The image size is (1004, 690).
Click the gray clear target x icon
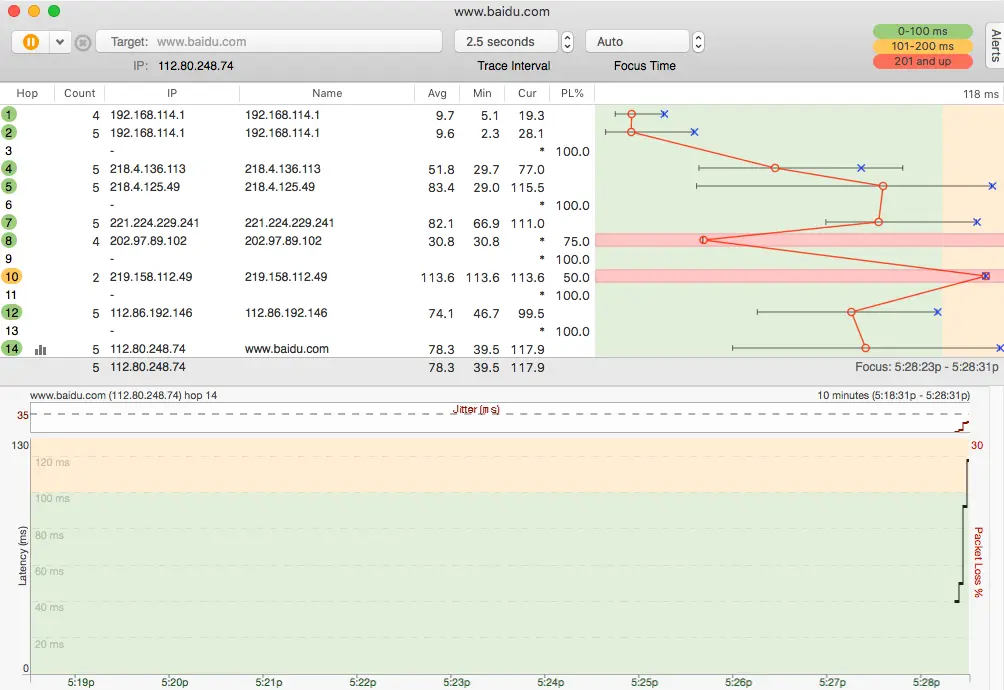pyautogui.click(x=83, y=42)
